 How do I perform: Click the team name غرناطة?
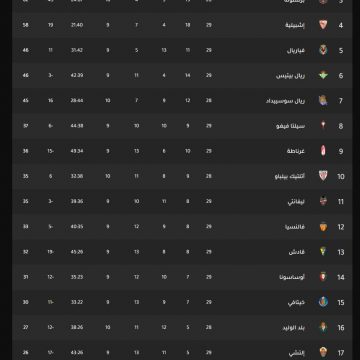(296, 151)
